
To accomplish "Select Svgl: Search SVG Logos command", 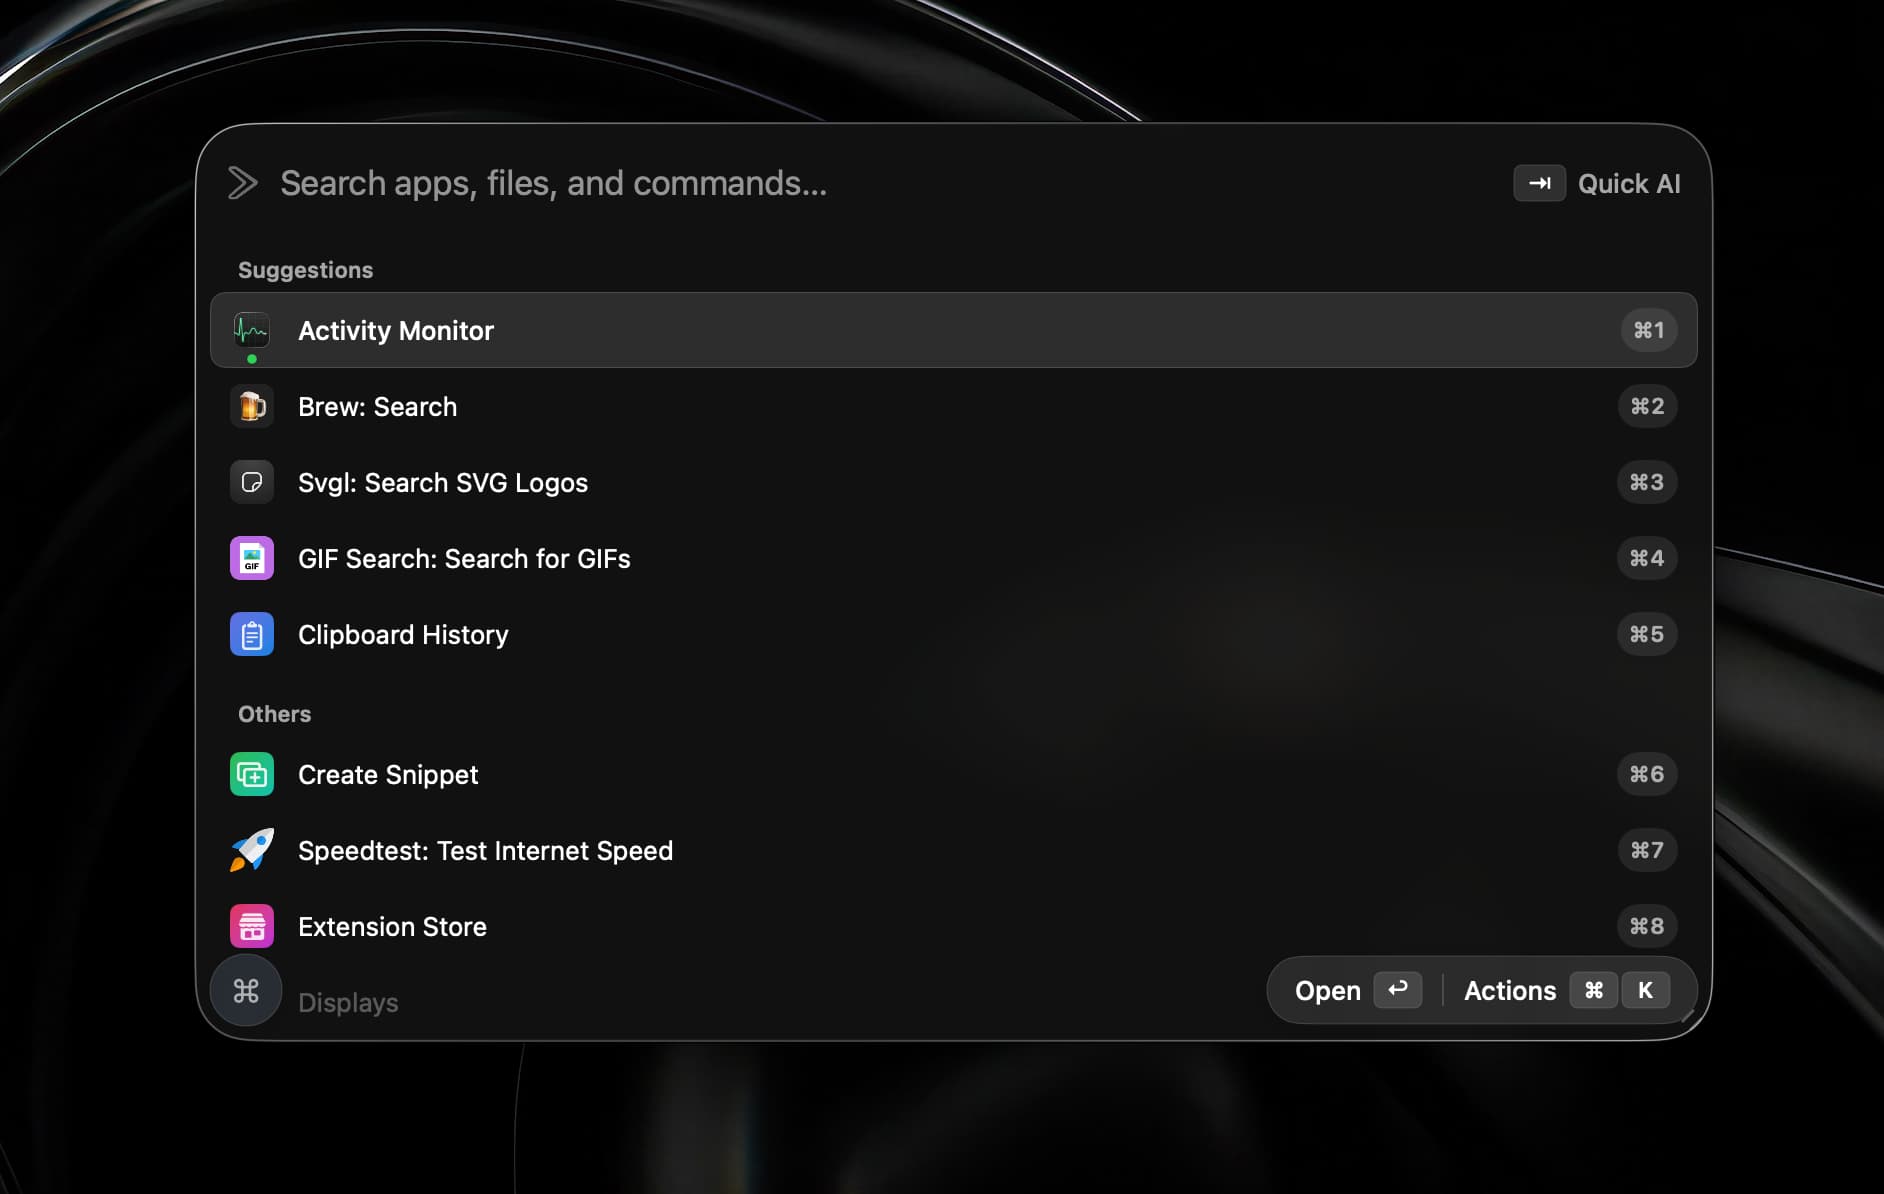I will pos(954,482).
